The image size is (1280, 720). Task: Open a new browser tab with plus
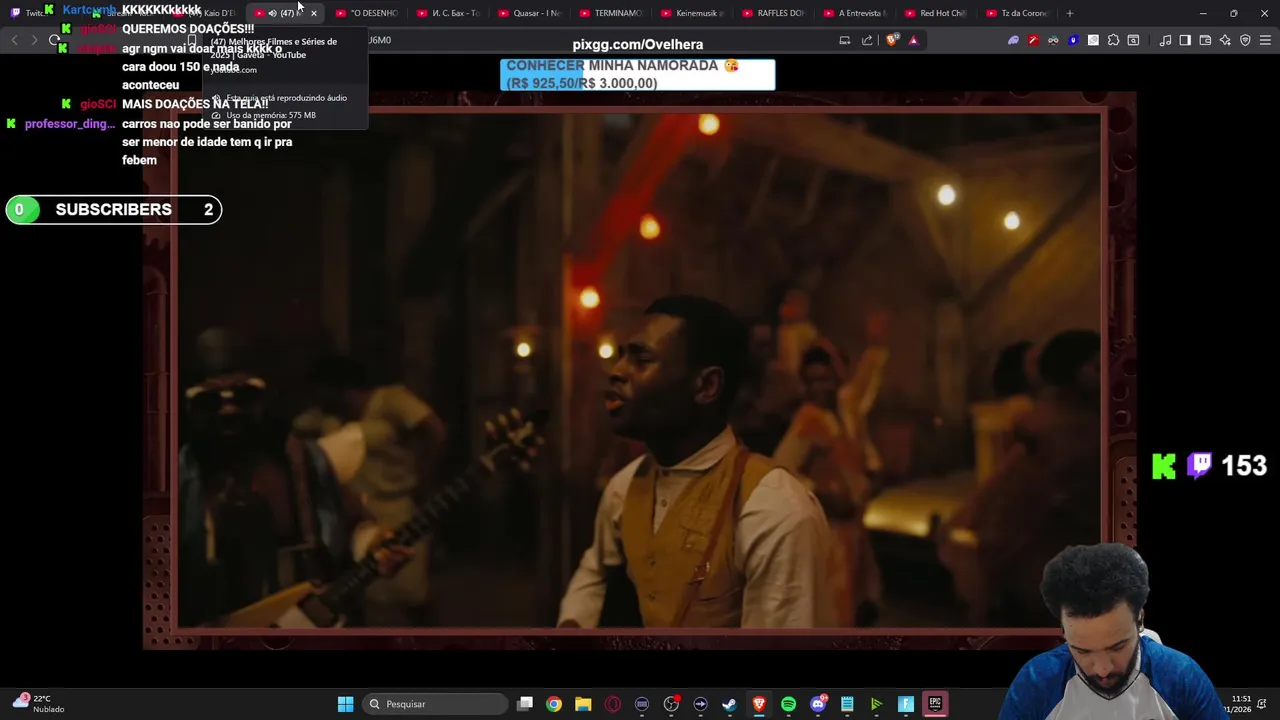click(x=1070, y=13)
